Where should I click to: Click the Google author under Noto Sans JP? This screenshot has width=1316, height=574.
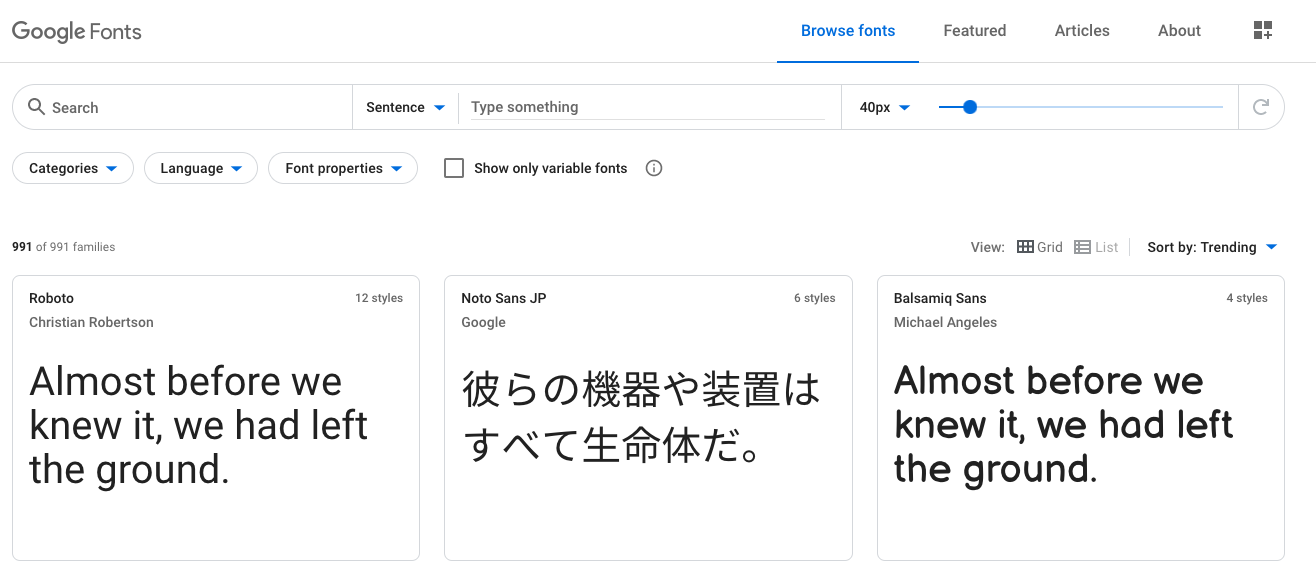483,322
